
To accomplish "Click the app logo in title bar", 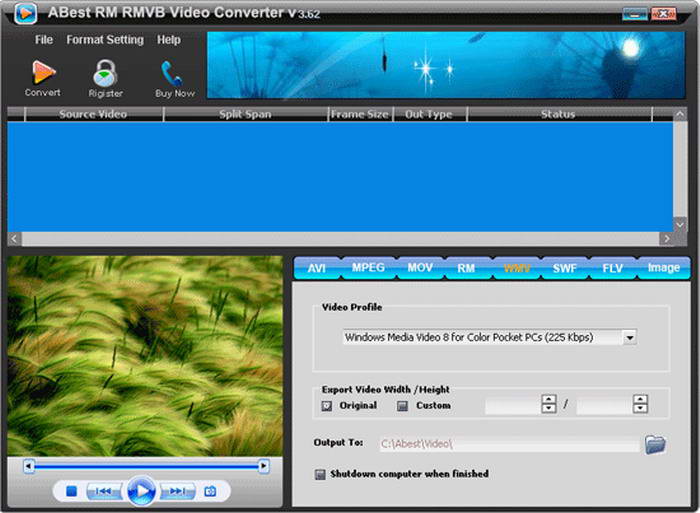I will 25,13.
